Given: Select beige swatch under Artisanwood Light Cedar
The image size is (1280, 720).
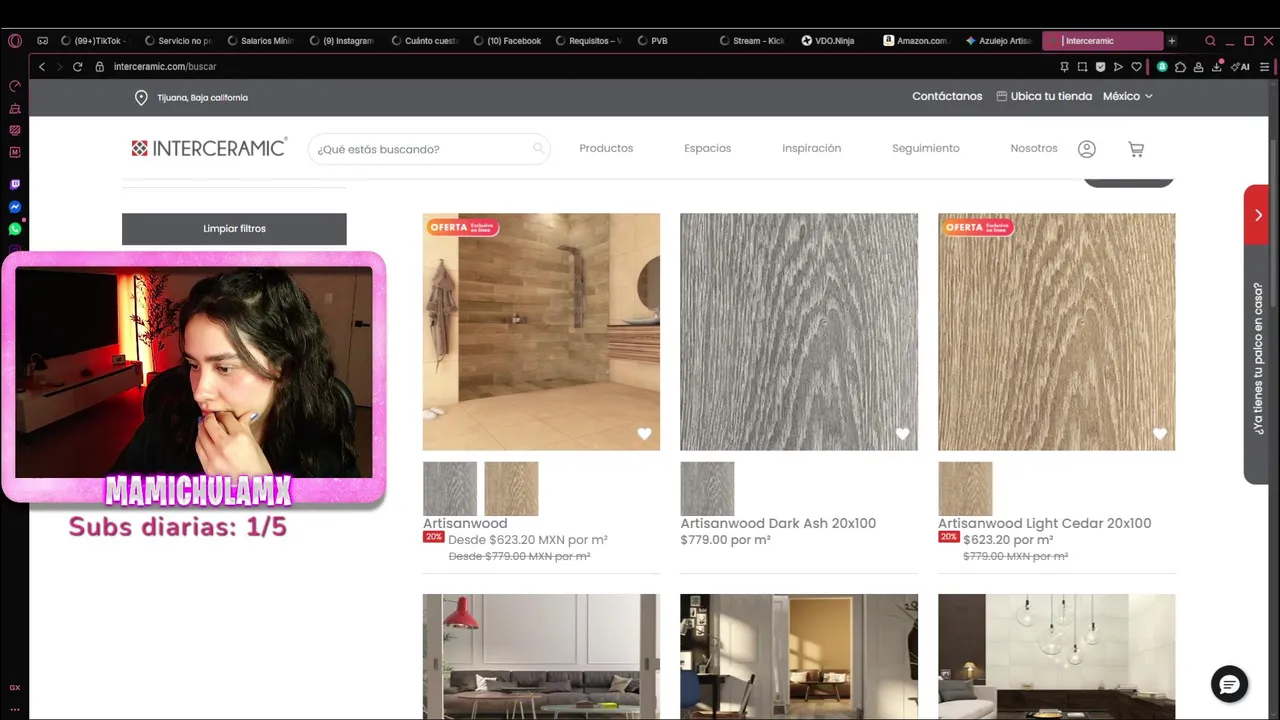Looking at the screenshot, I should coord(965,489).
